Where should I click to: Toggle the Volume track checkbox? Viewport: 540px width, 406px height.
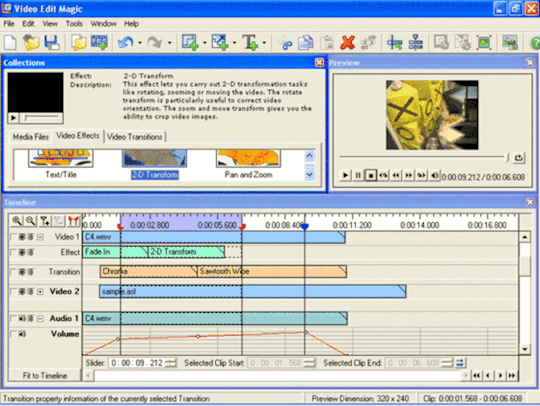click(x=13, y=334)
